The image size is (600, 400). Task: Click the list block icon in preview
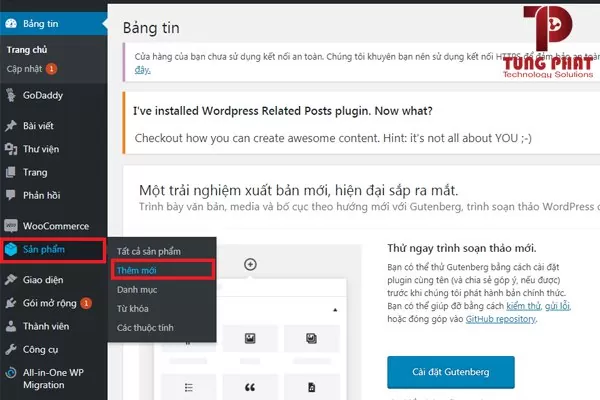tap(189, 387)
